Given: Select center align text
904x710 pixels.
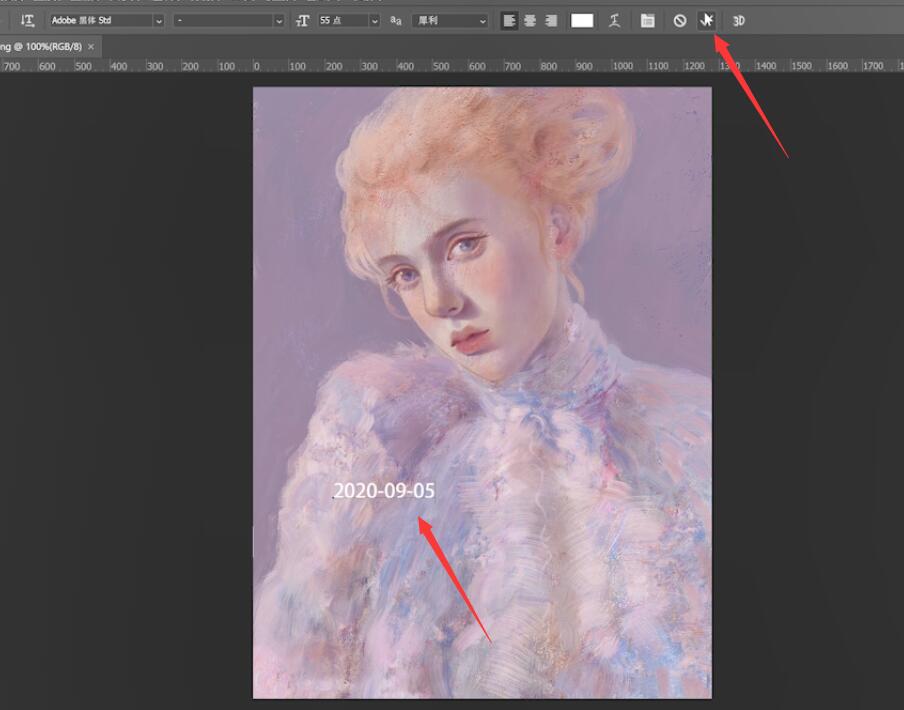Looking at the screenshot, I should point(530,21).
